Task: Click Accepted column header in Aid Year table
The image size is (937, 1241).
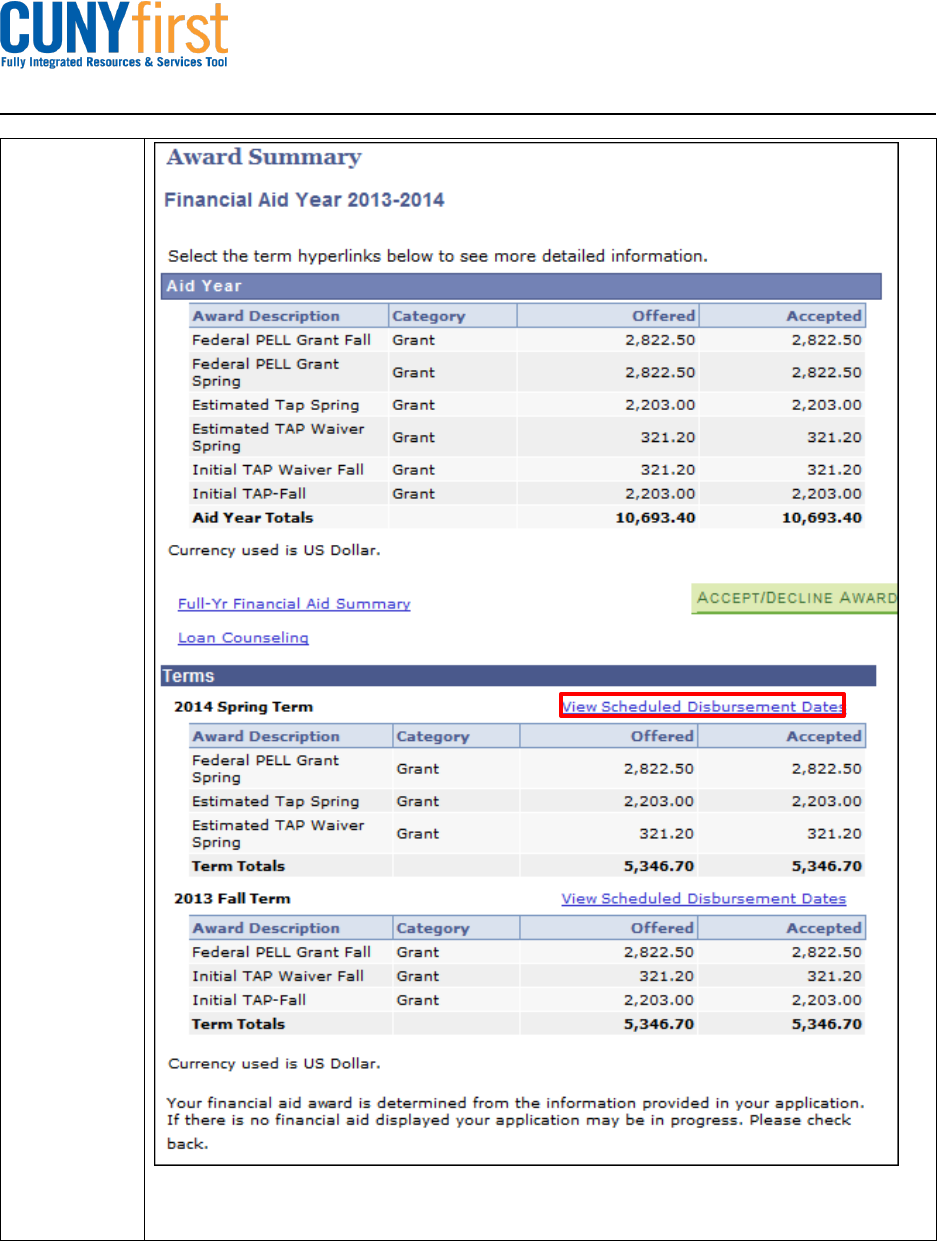Action: pyautogui.click(x=783, y=316)
